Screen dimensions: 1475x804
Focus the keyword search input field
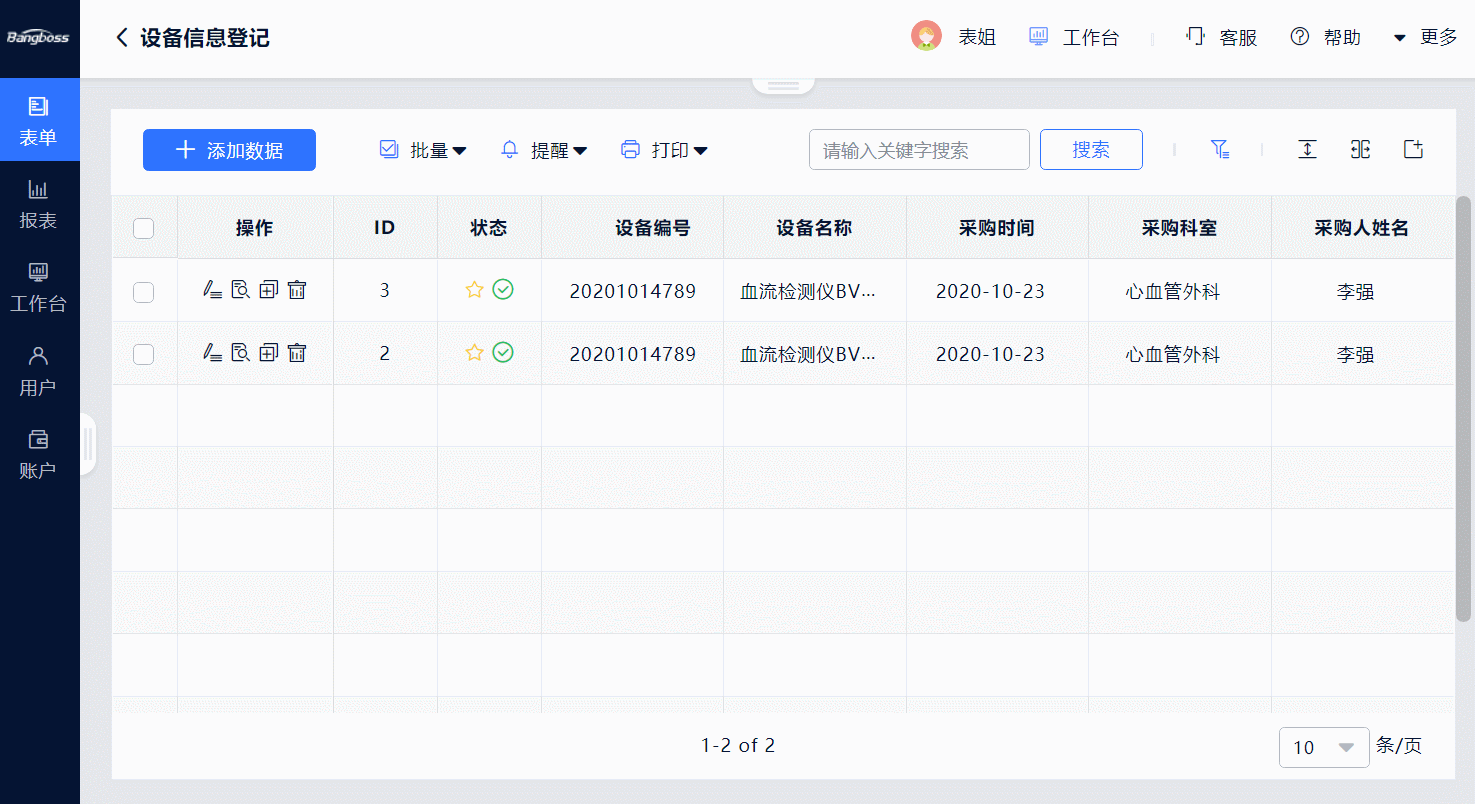918,150
